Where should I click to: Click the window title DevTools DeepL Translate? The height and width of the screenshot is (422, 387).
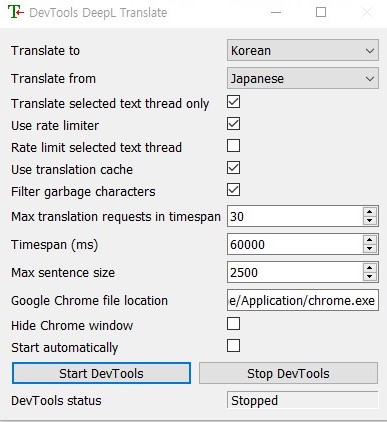[98, 13]
